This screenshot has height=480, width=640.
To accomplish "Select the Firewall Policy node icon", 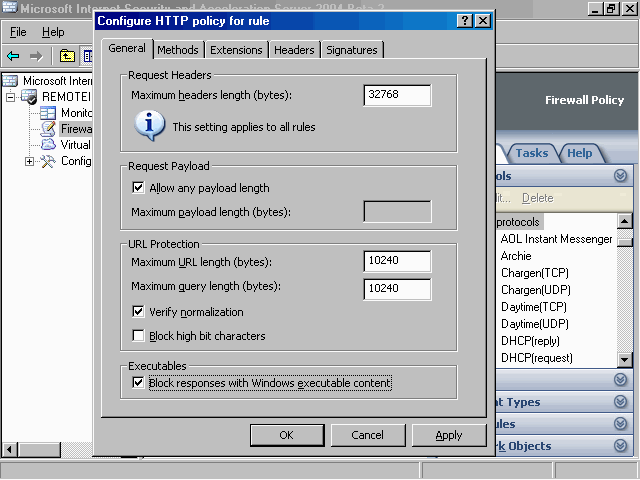I will click(x=48, y=129).
